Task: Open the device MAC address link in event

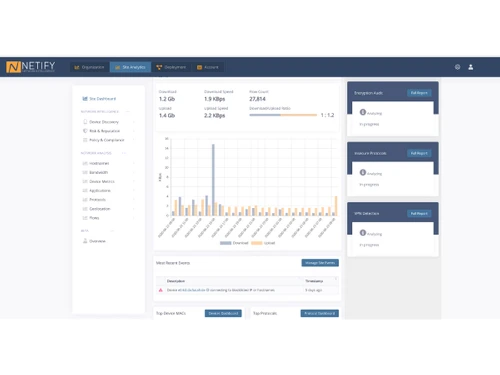Action: coord(192,290)
